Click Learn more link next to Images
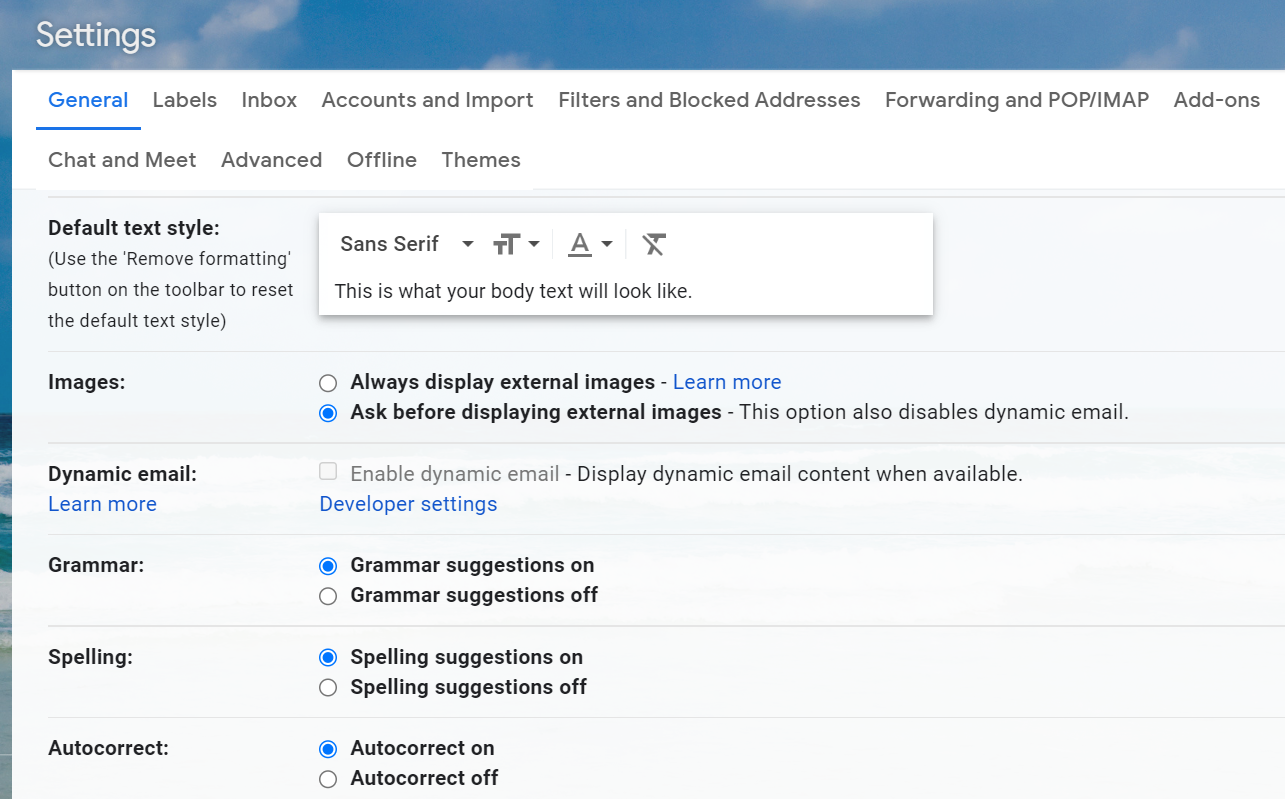The image size is (1285, 799). tap(727, 382)
